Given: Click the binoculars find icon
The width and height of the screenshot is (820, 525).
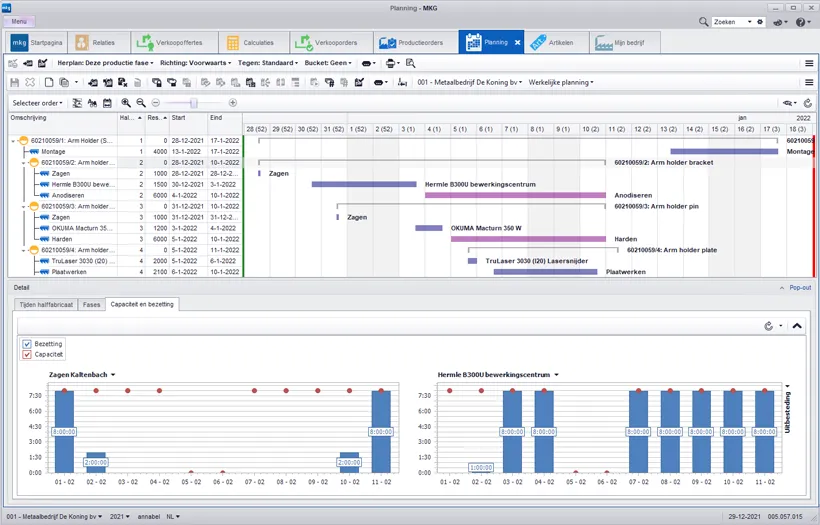Looking at the screenshot, I should point(92,103).
